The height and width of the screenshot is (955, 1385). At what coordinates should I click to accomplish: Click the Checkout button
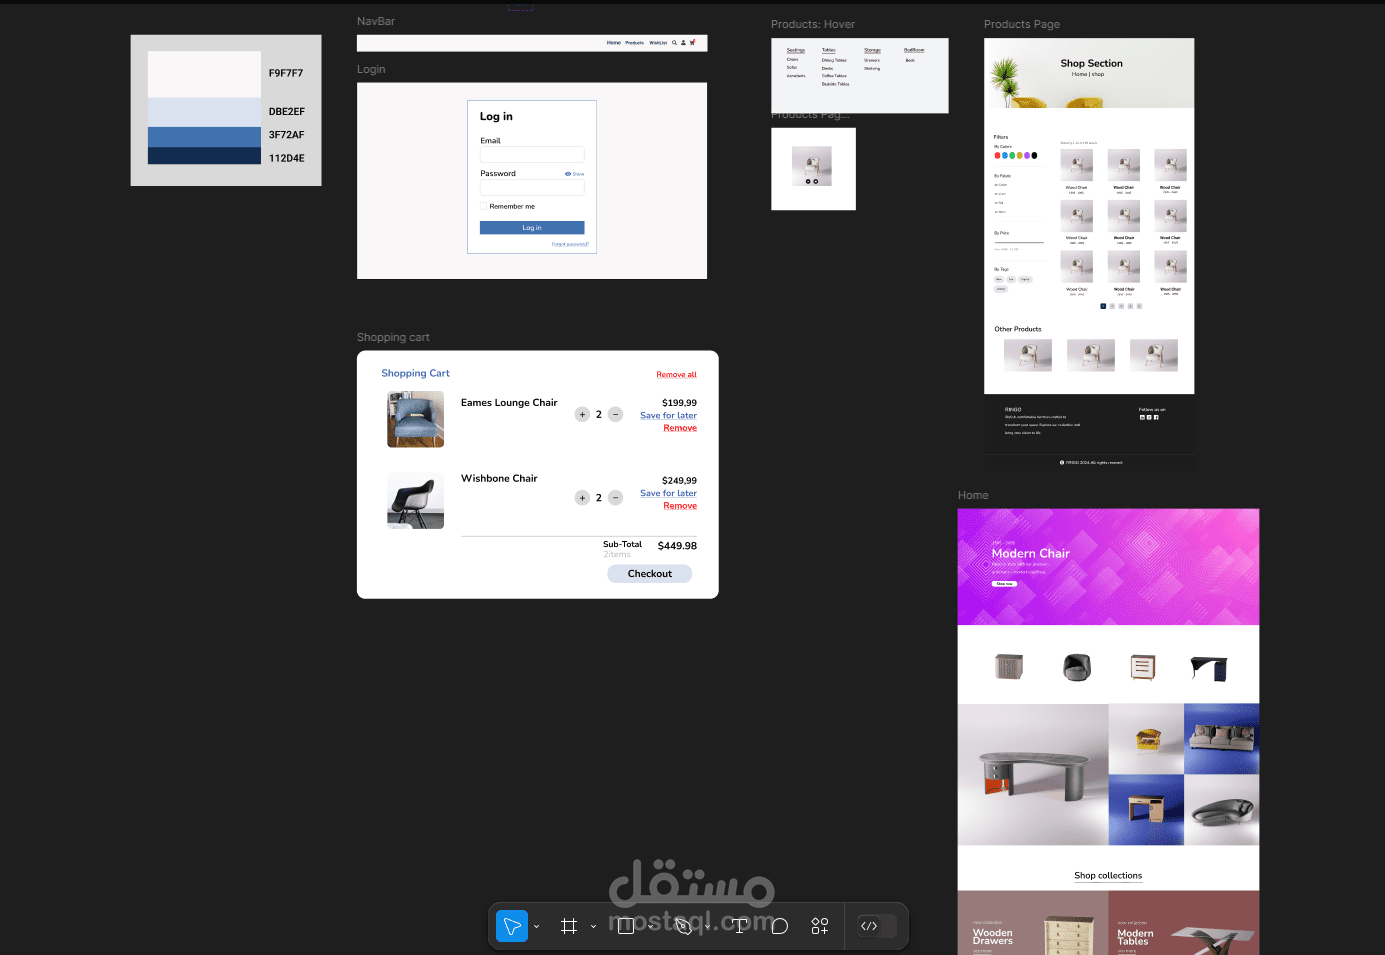650,574
